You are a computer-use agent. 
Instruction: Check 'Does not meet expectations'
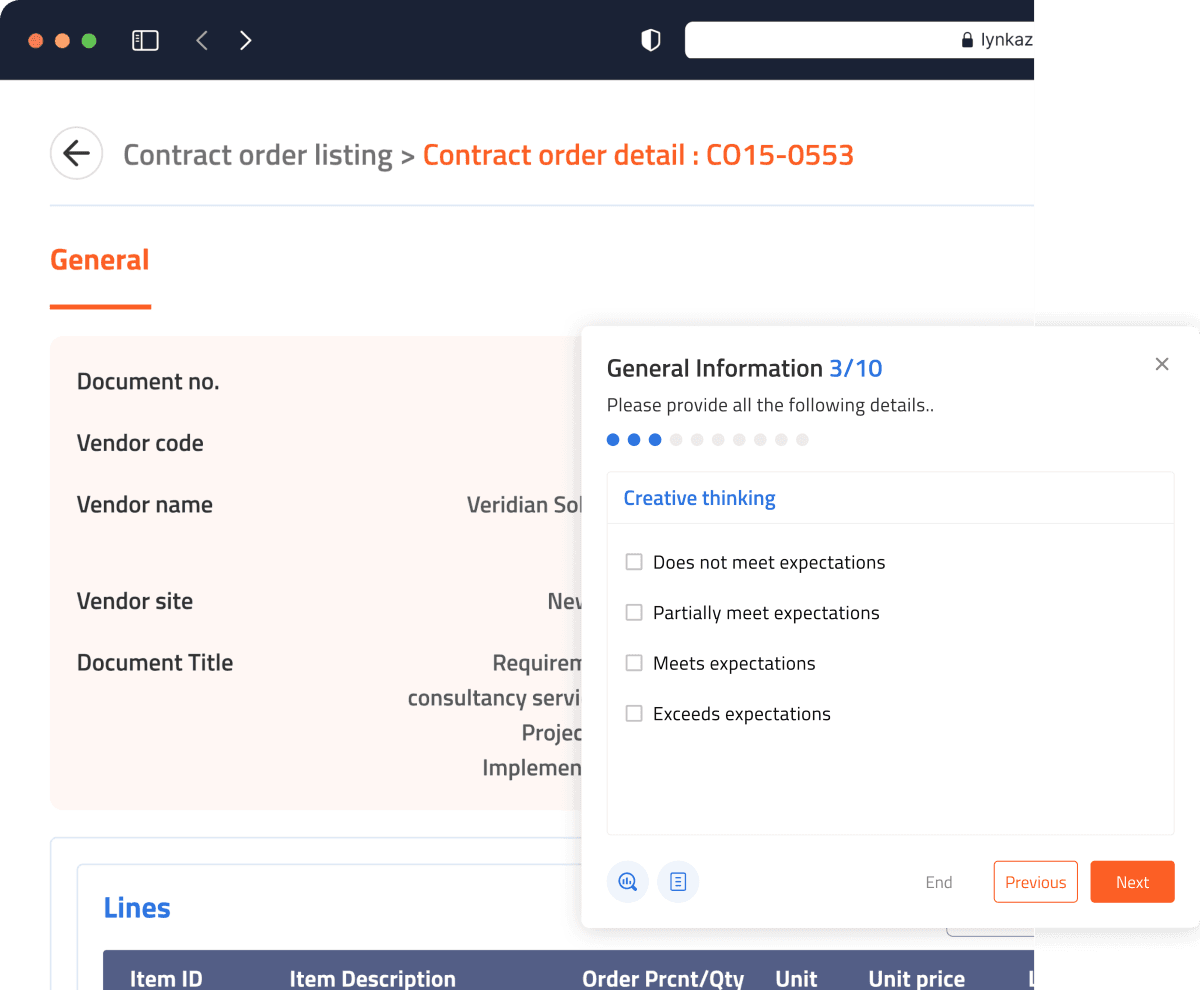pyautogui.click(x=634, y=562)
